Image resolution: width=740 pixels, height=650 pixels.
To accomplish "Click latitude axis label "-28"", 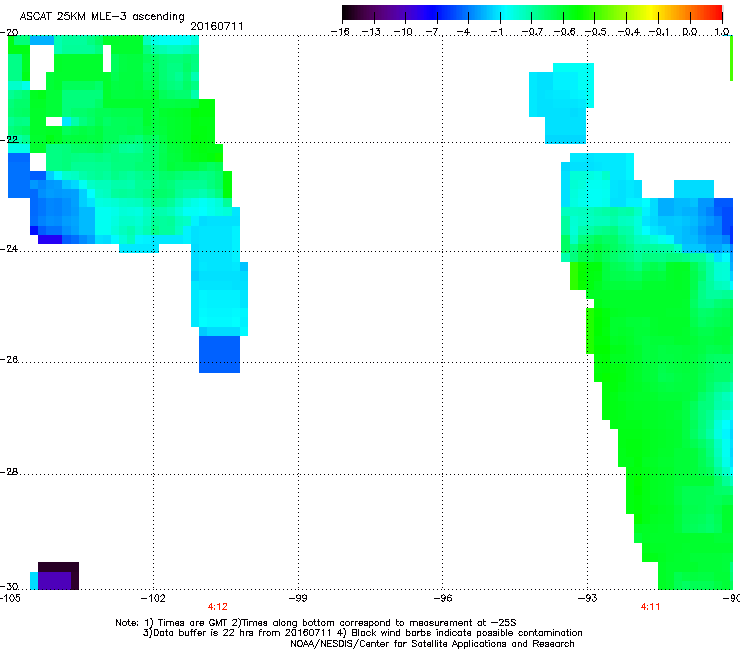I will click(x=9, y=472).
